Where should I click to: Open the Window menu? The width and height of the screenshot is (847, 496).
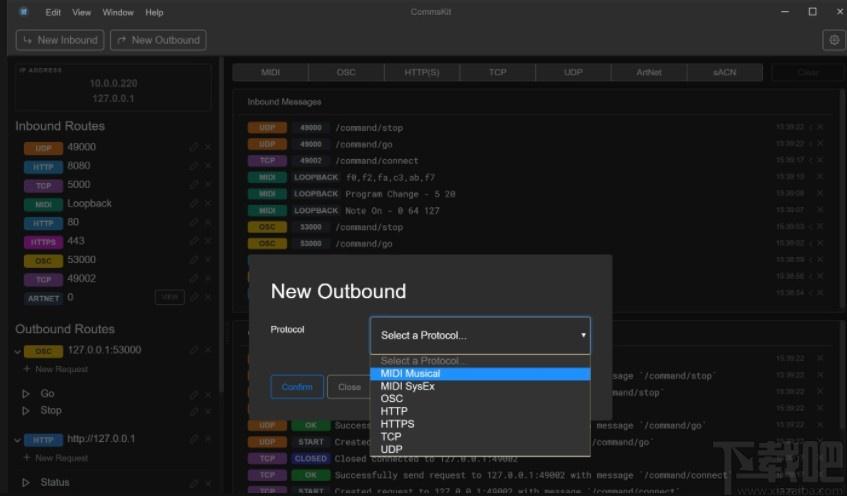click(118, 12)
